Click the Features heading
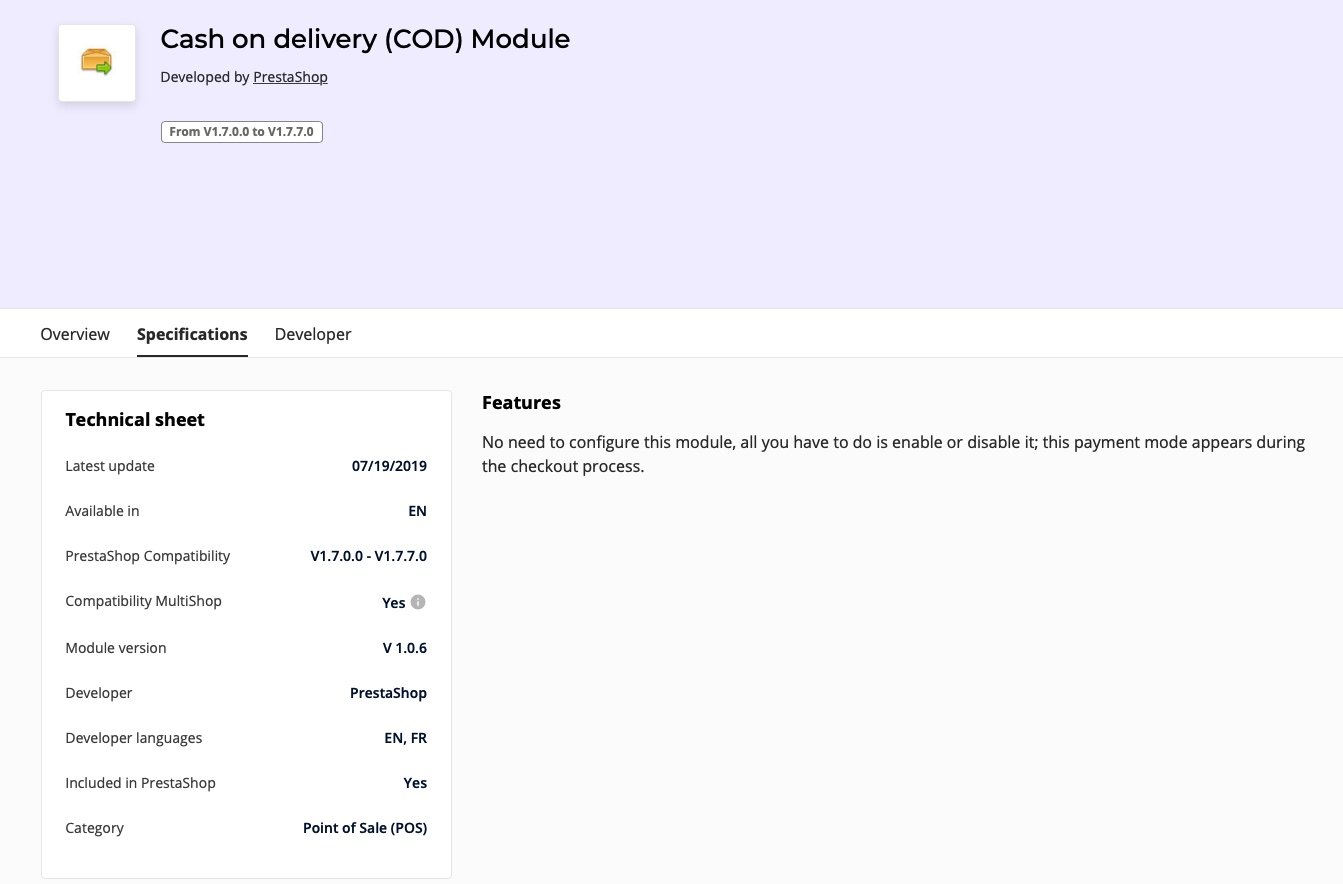 (x=521, y=403)
